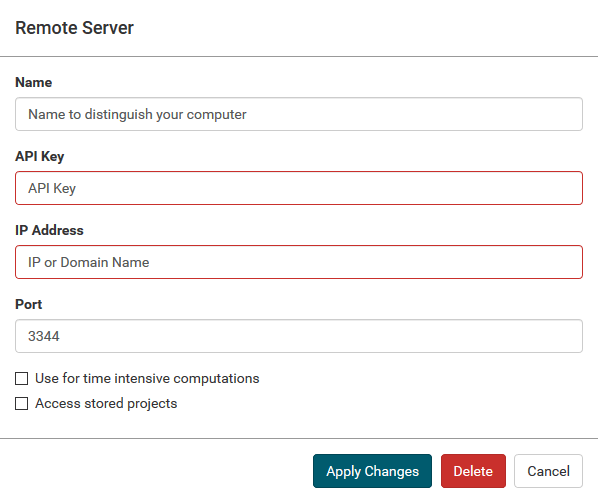Click the Name input field
The width and height of the screenshot is (598, 503).
pyautogui.click(x=299, y=114)
